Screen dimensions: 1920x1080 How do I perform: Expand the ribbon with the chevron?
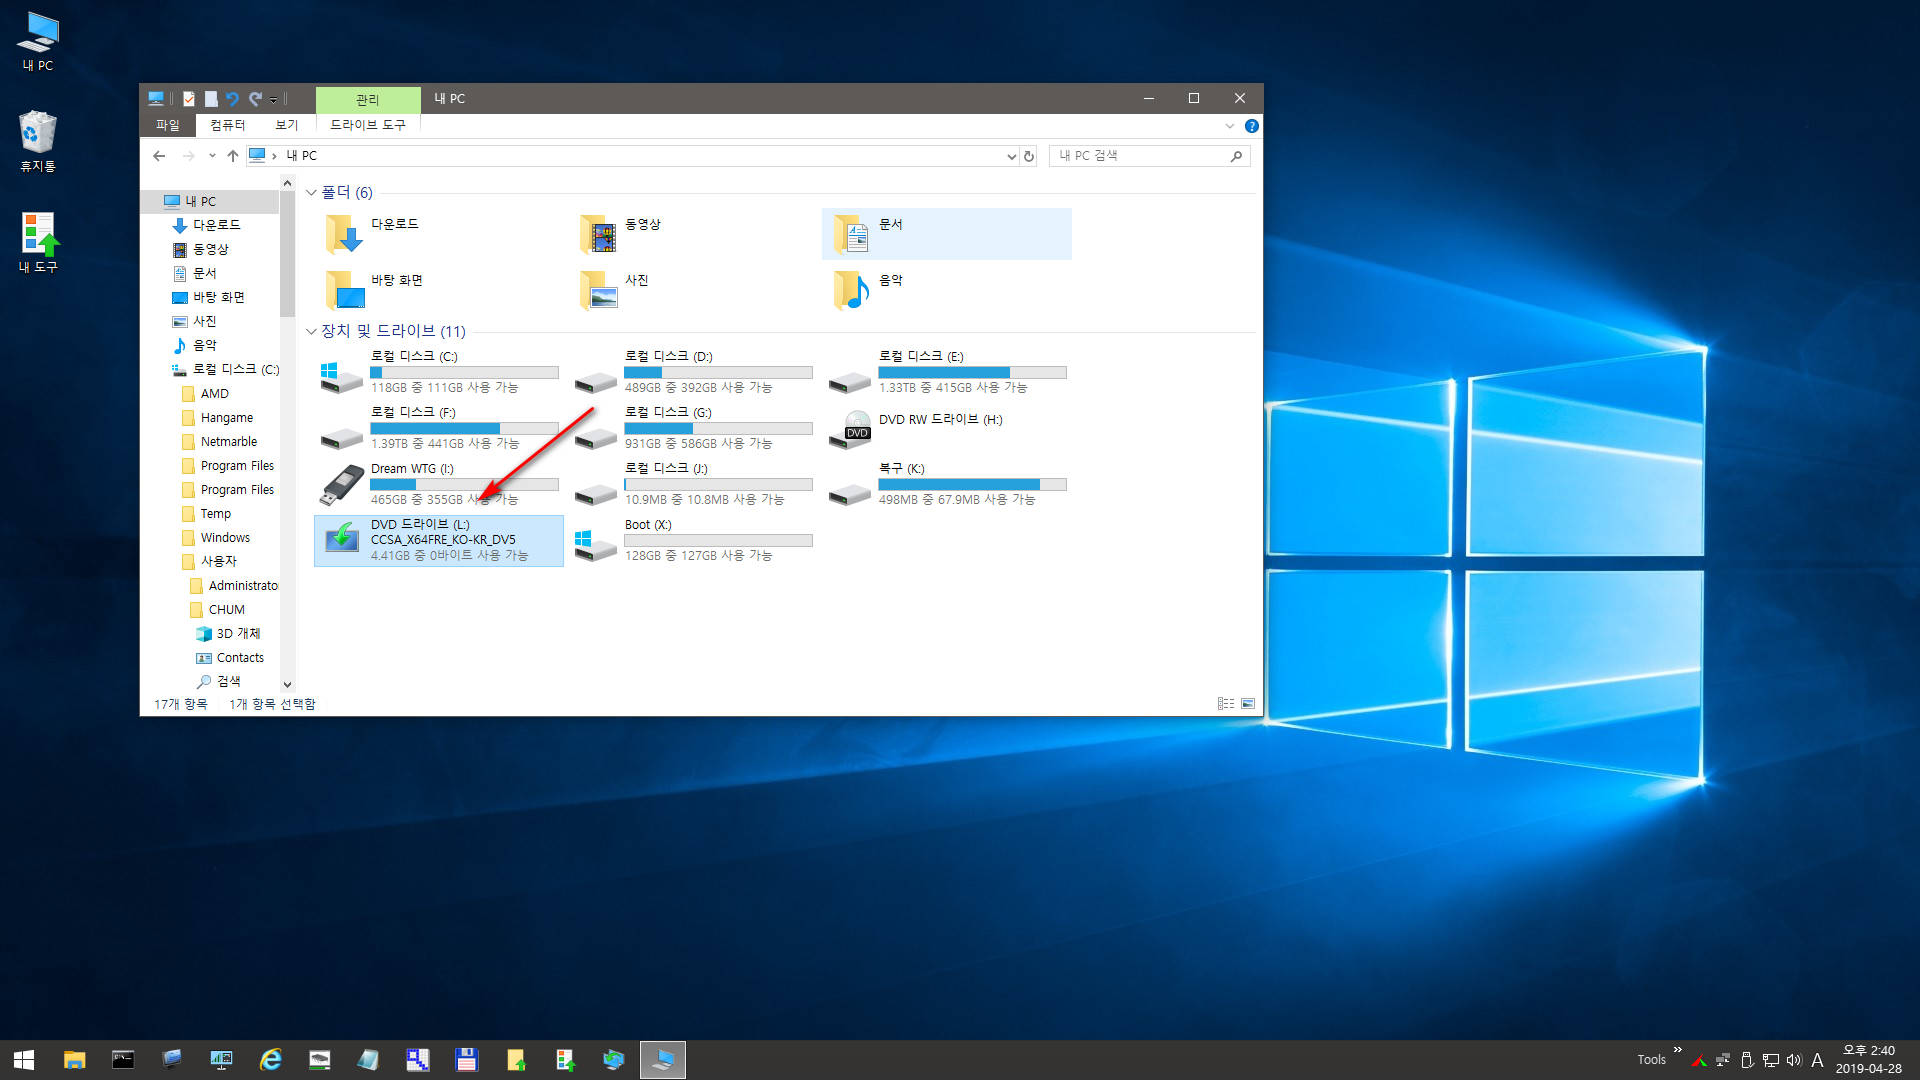pyautogui.click(x=1229, y=126)
